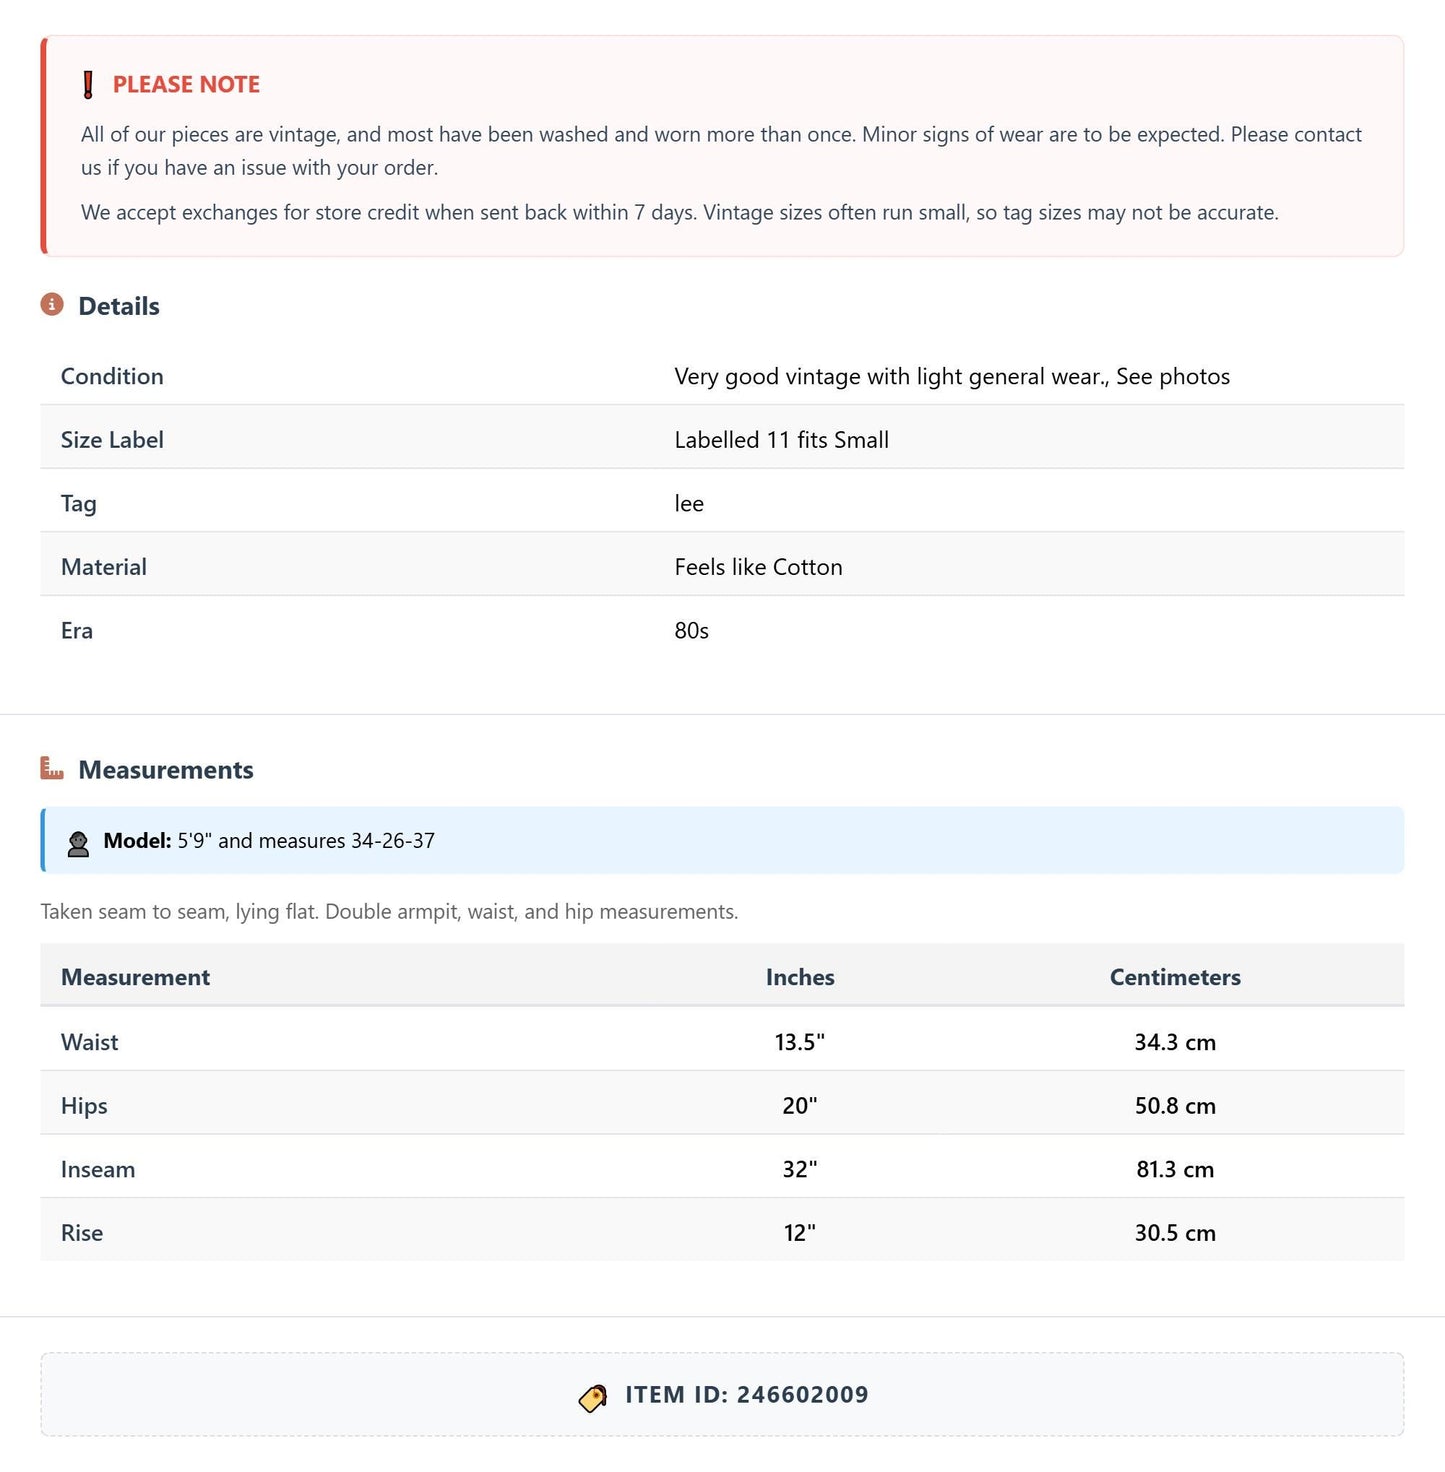Click the model person avatar icon
The width and height of the screenshot is (1445, 1472).
(78, 843)
